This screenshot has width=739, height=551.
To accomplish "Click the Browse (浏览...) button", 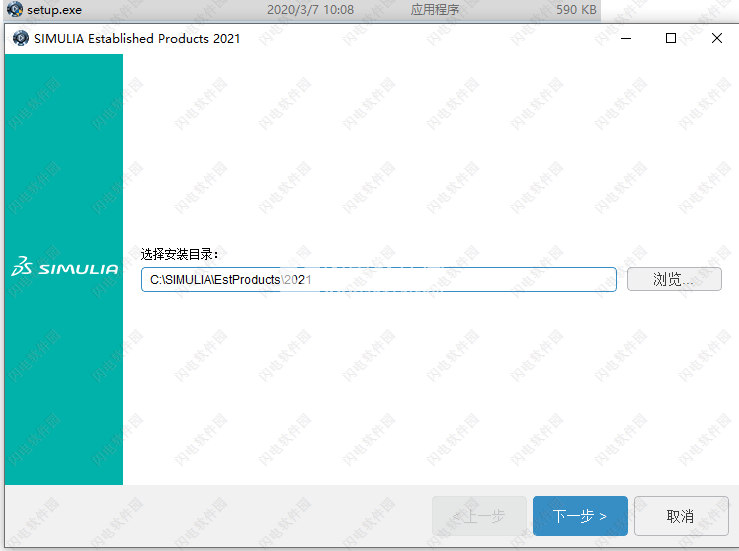I will [674, 280].
